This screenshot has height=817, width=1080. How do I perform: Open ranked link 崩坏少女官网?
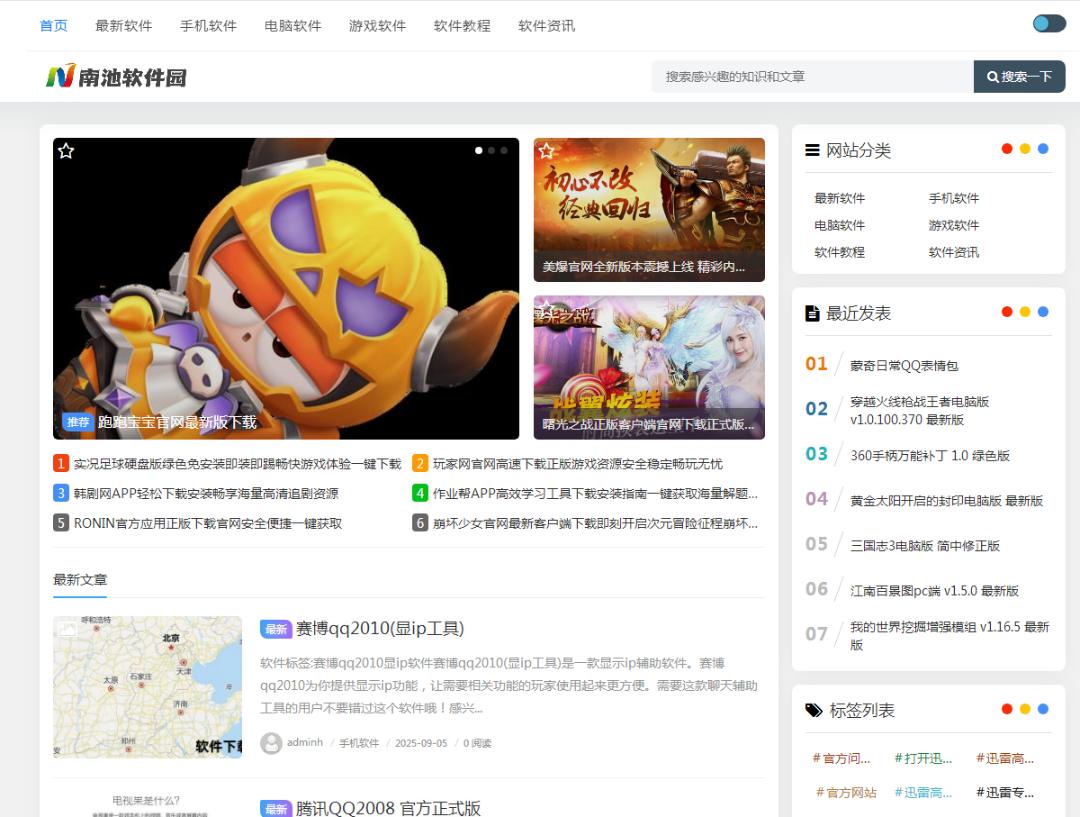coord(595,523)
